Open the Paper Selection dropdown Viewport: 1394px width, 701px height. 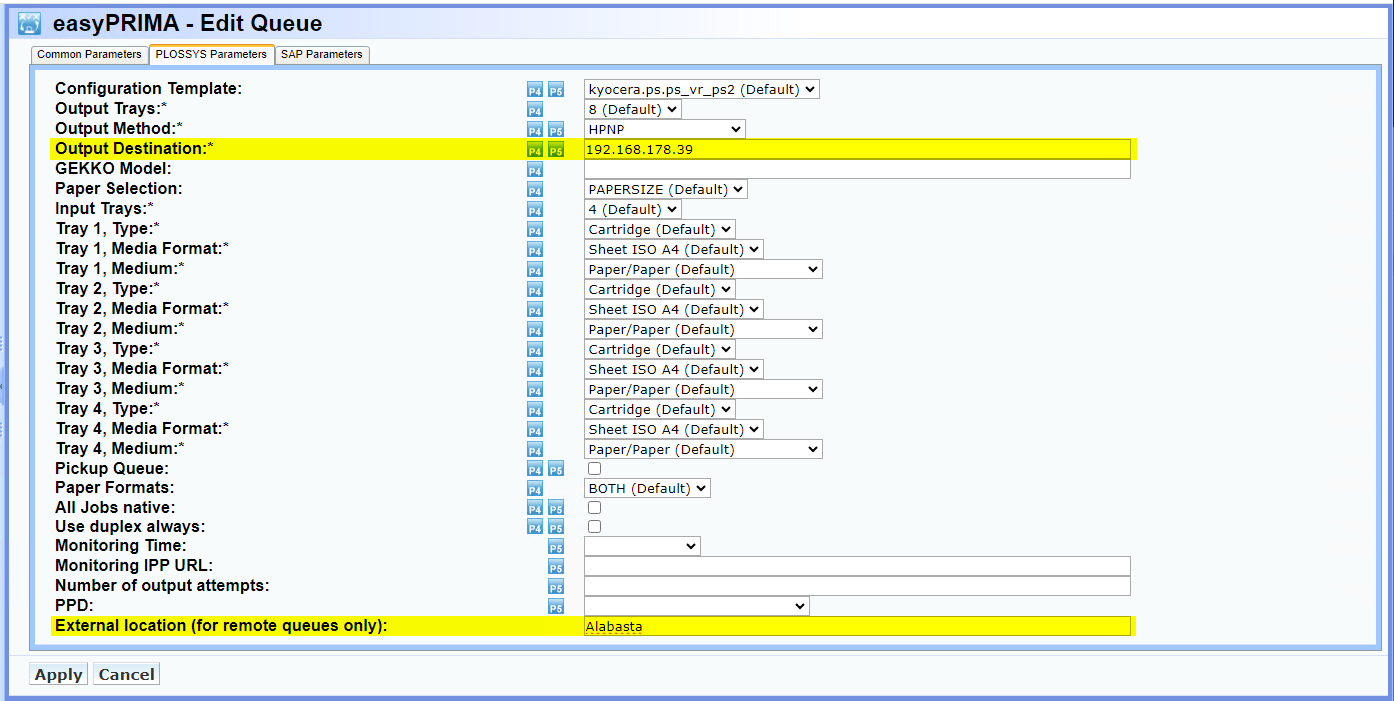click(665, 189)
